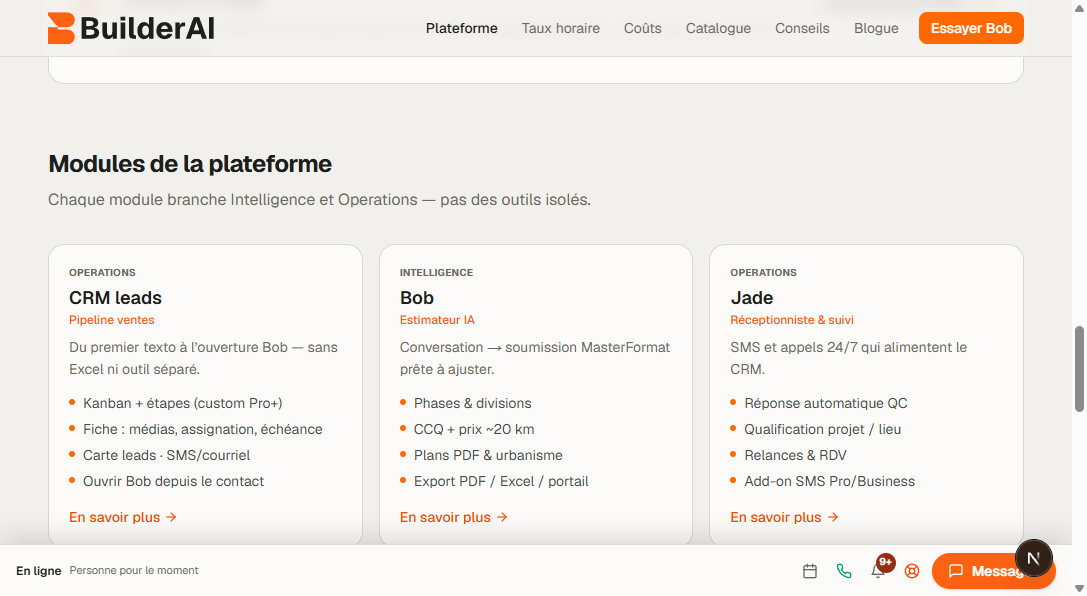The width and height of the screenshot is (1087, 596).
Task: Click 'Add-on SMS Pro/Business' bullet
Action: point(829,482)
